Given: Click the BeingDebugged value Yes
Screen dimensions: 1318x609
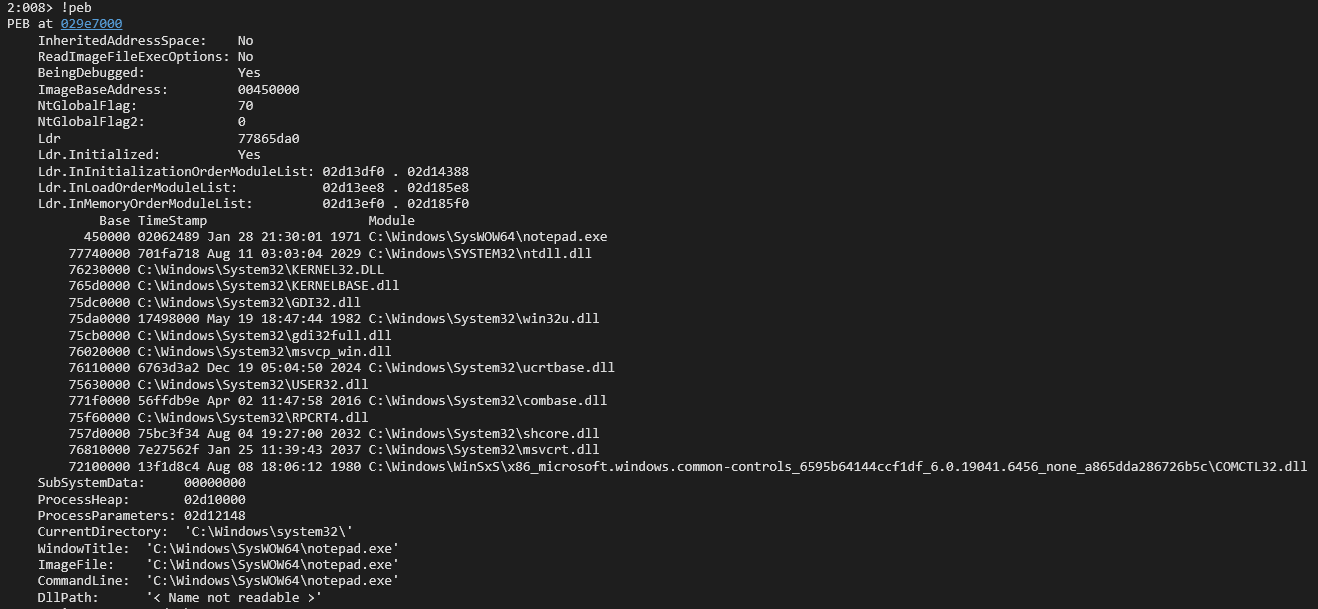Looking at the screenshot, I should click(x=249, y=73).
